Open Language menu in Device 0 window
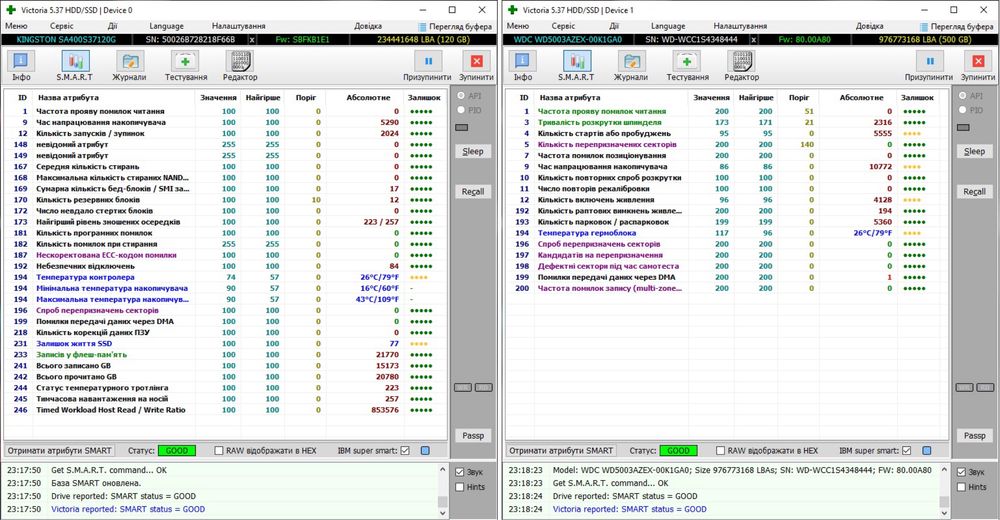Viewport: 1000px width, 520px height. coord(166,26)
